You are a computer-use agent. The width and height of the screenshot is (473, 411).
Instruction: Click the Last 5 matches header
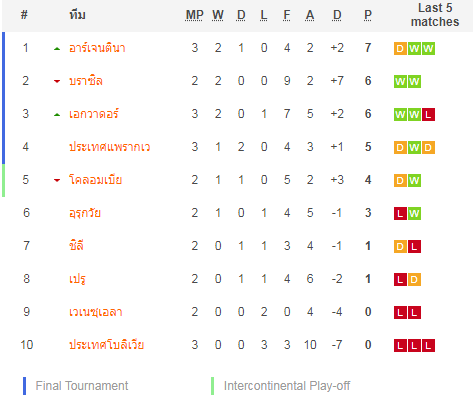435,15
